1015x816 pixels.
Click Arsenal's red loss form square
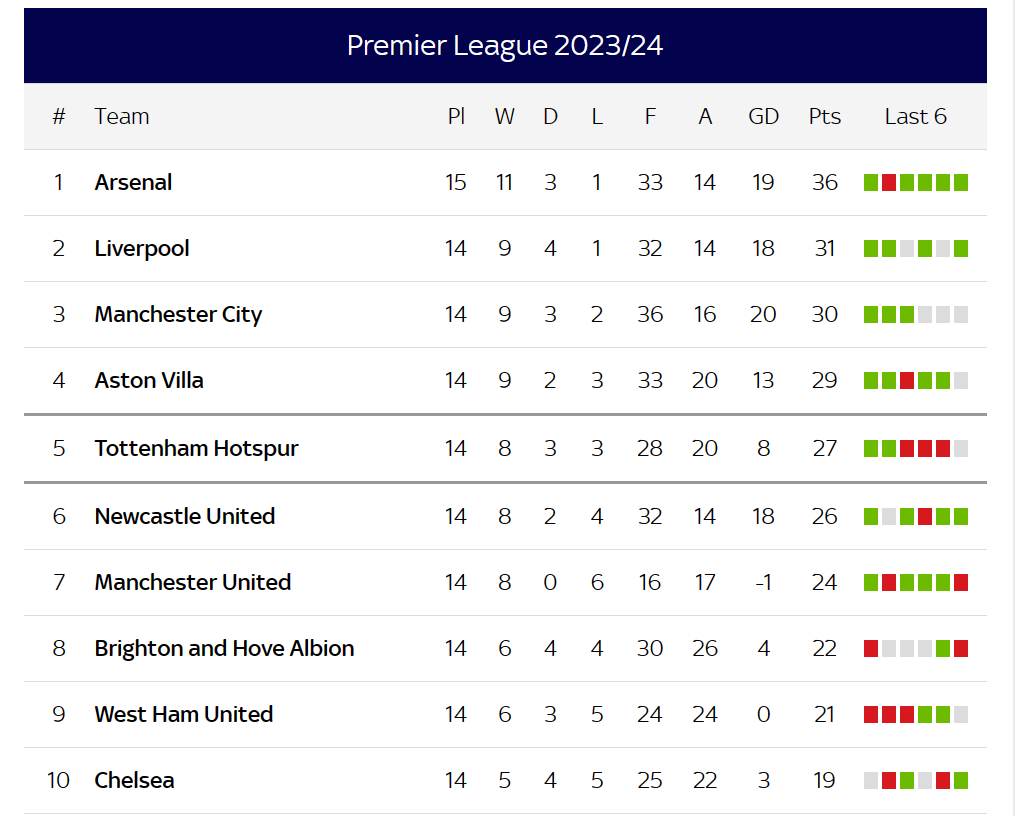[x=889, y=182]
